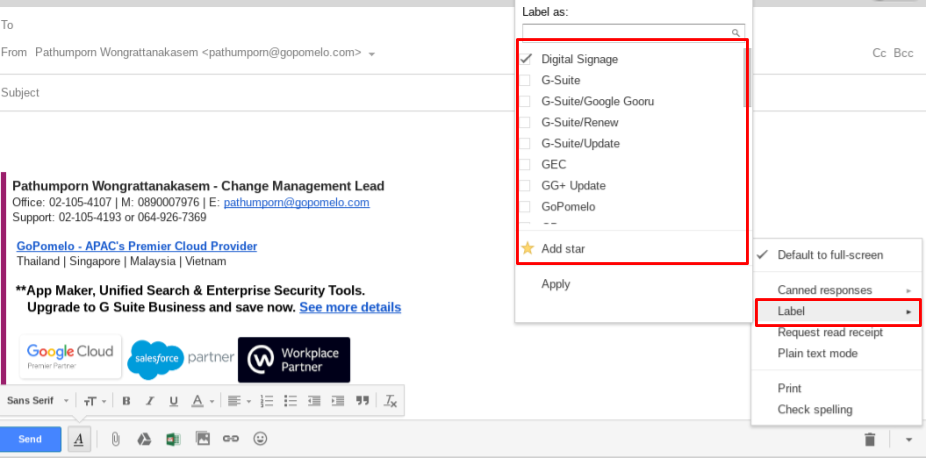
Task: Check the GG+ Update label
Action: 525,186
